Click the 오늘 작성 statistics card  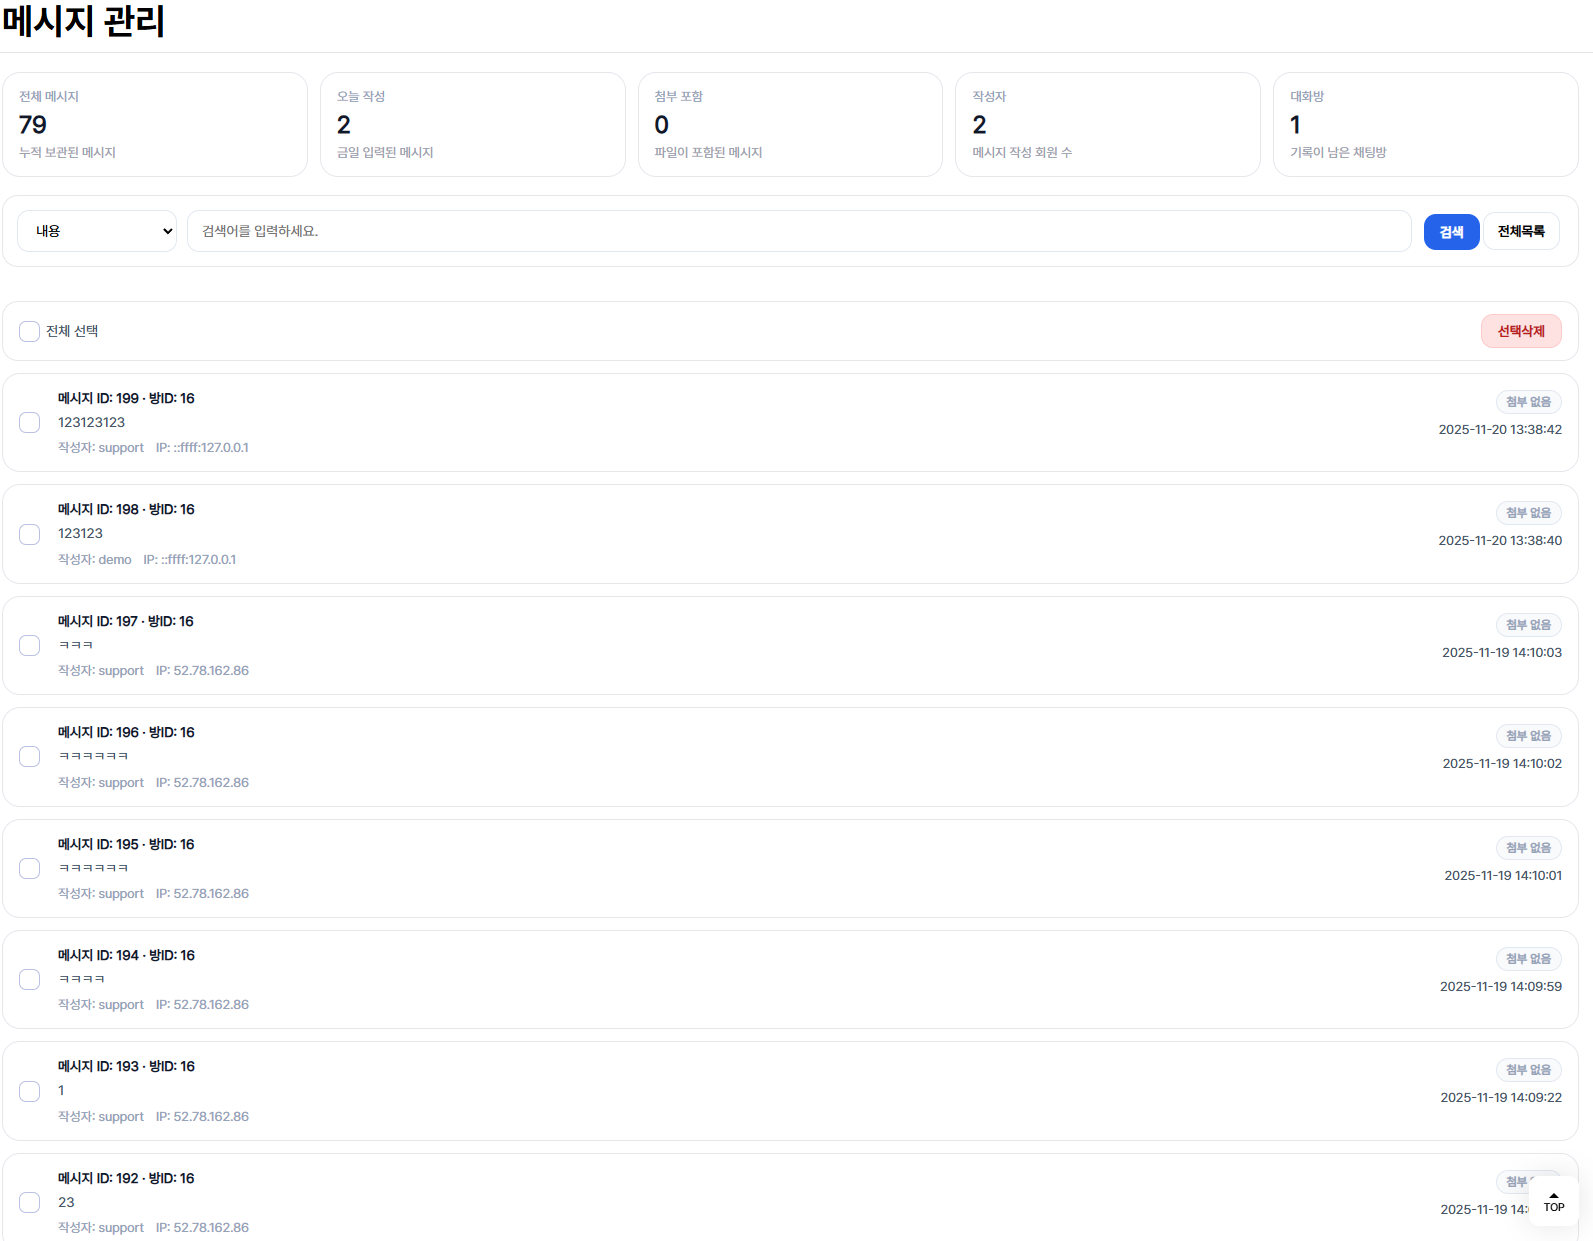pyautogui.click(x=472, y=124)
